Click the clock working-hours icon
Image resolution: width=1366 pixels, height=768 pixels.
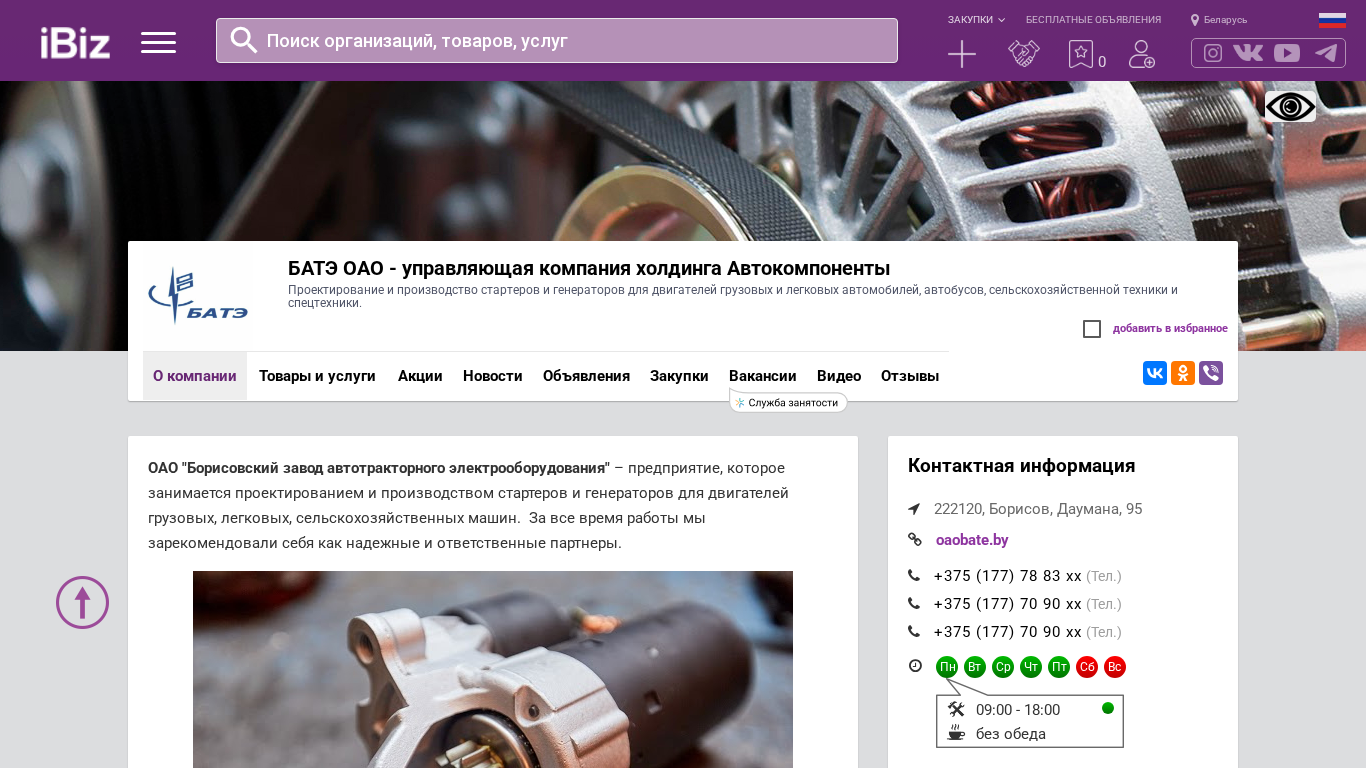(x=915, y=666)
